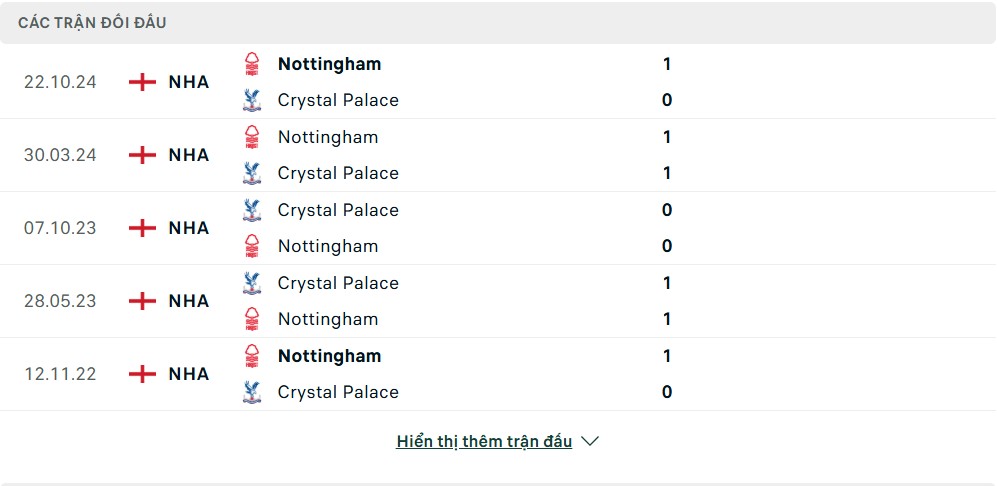Click the 'CÁC TRẬN ĐỐI ĐẦU' section header
The height and width of the screenshot is (486, 997).
pos(92,23)
